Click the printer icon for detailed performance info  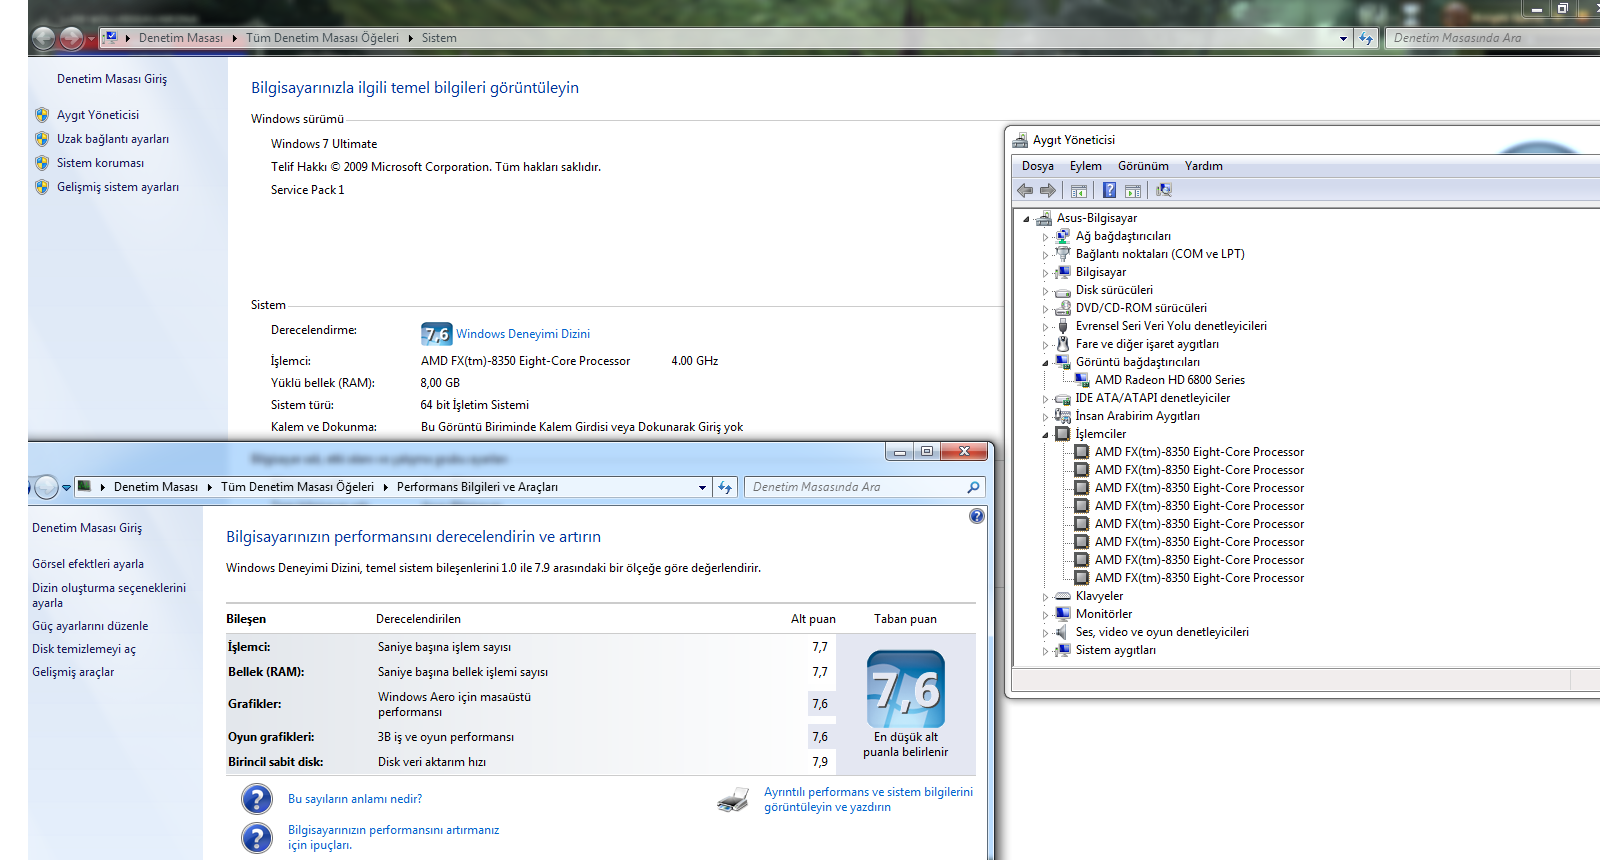tap(733, 799)
